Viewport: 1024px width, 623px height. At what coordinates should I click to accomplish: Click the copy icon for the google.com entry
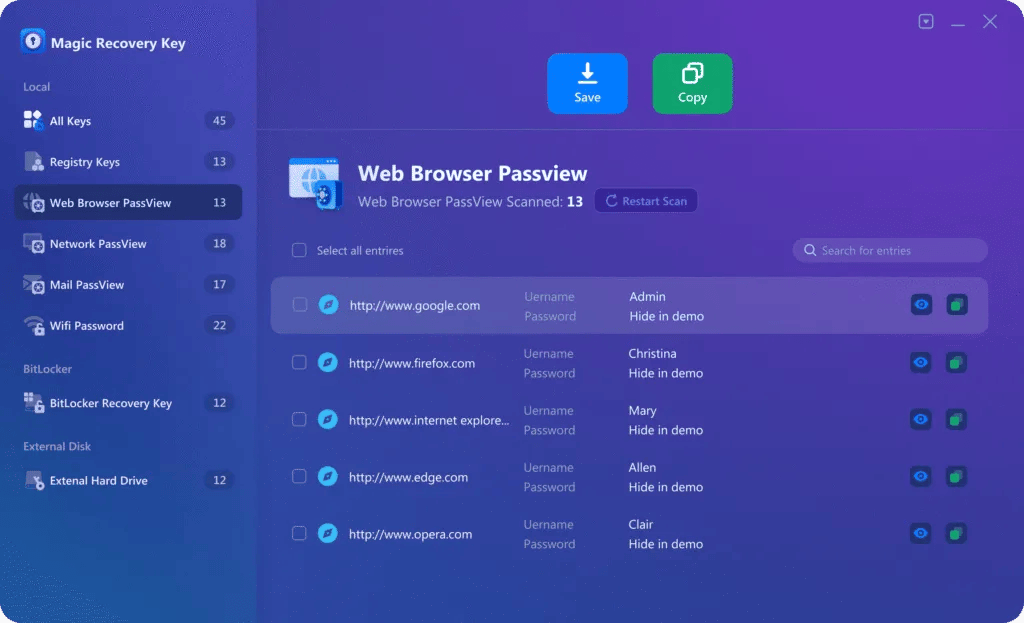[957, 305]
